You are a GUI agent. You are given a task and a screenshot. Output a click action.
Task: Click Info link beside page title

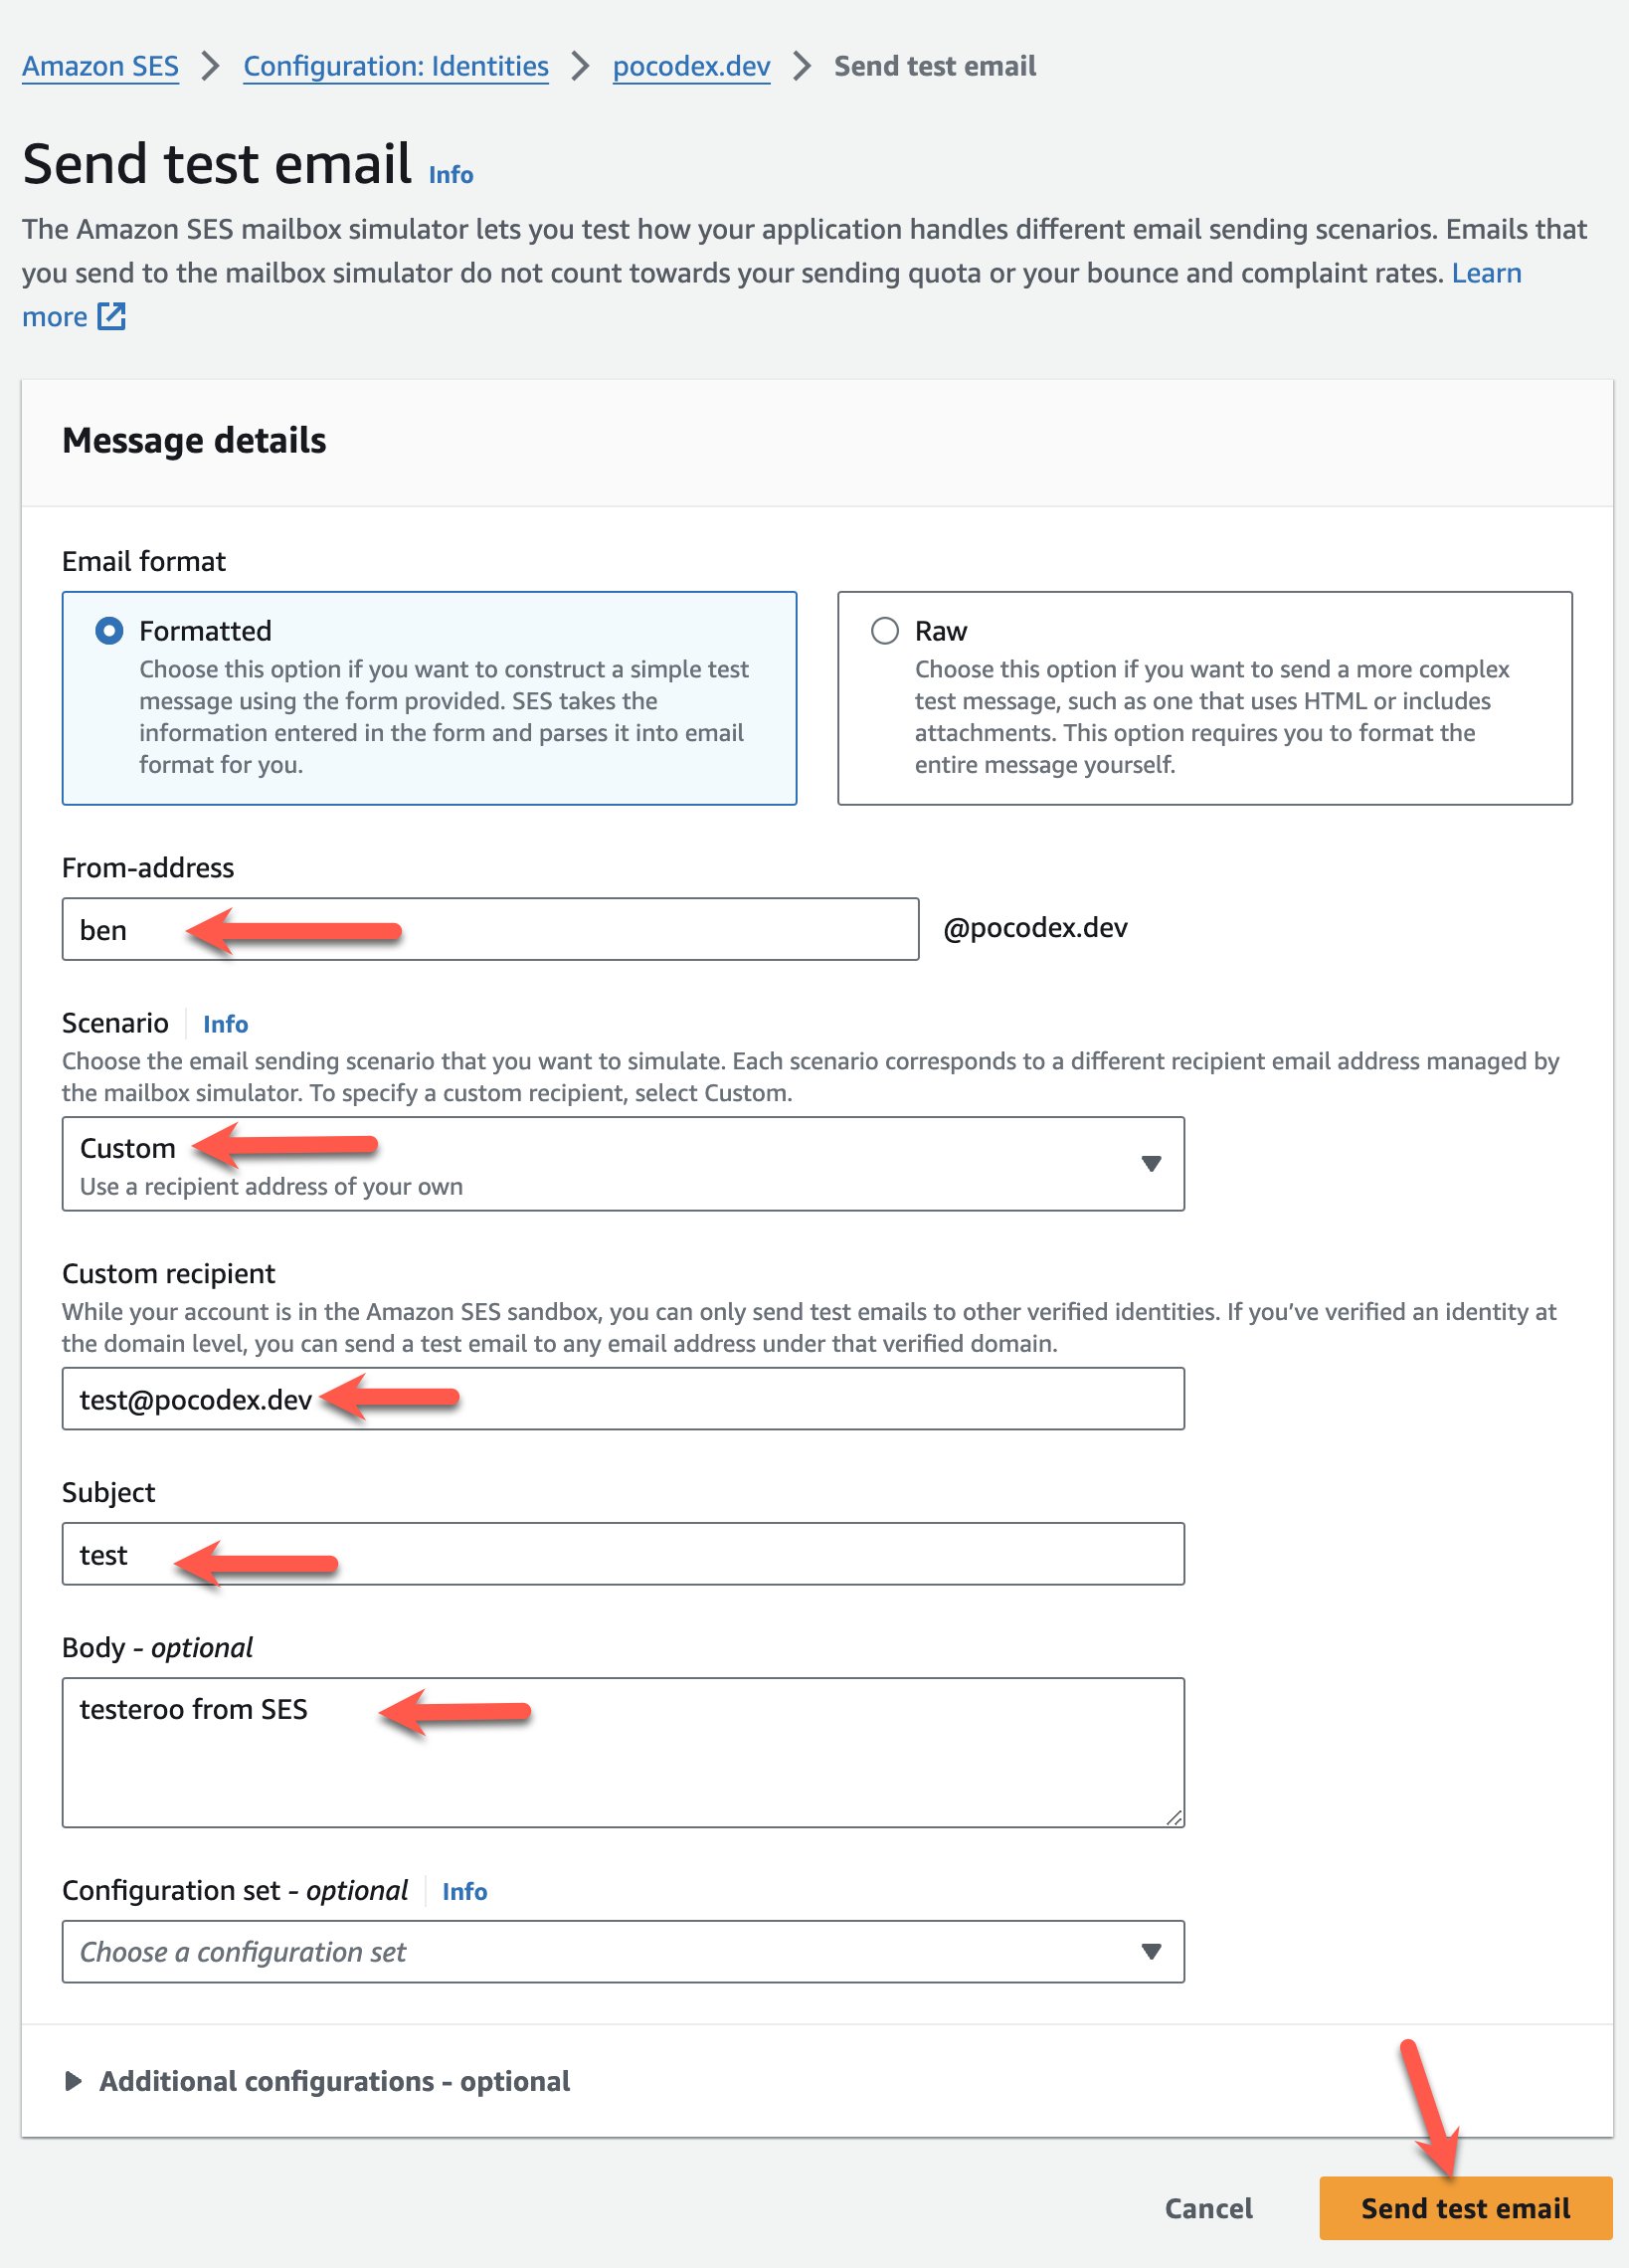451,175
